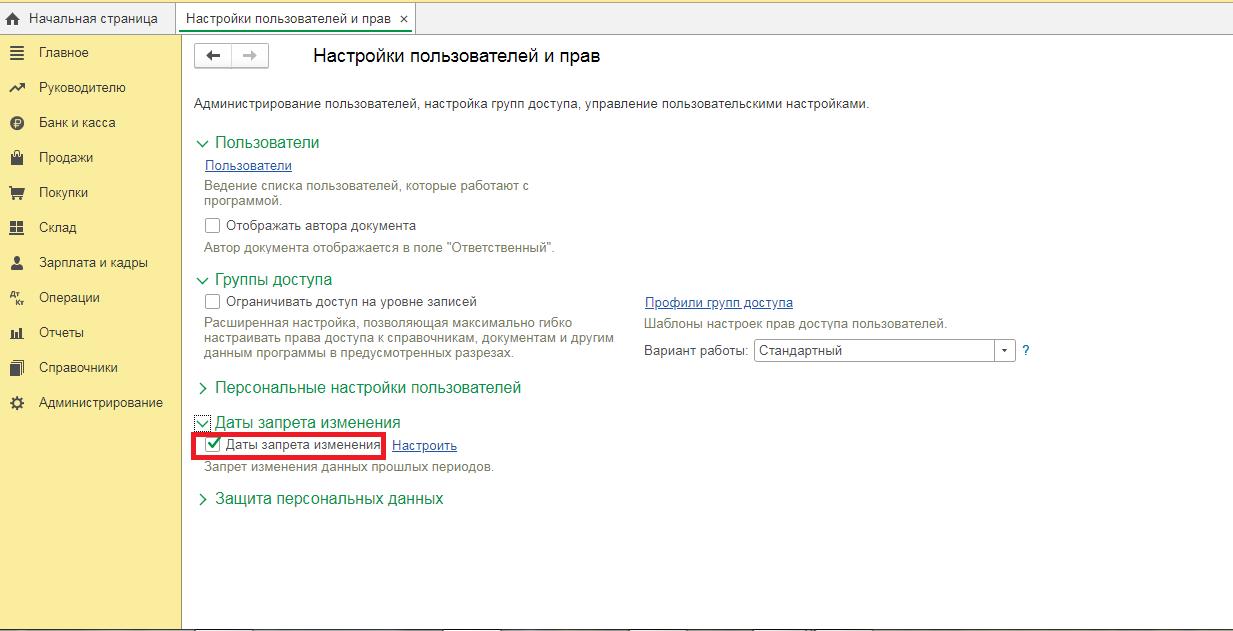The height and width of the screenshot is (631, 1233).
Task: Click the Отчеты bar chart icon
Action: [x=16, y=333]
